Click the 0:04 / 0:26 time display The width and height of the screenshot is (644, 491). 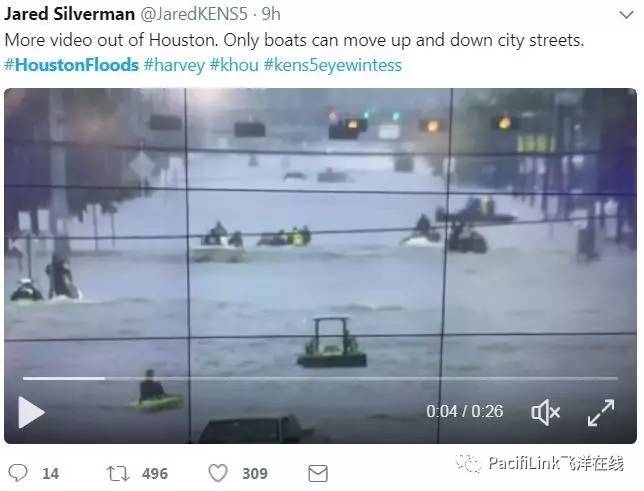point(465,411)
